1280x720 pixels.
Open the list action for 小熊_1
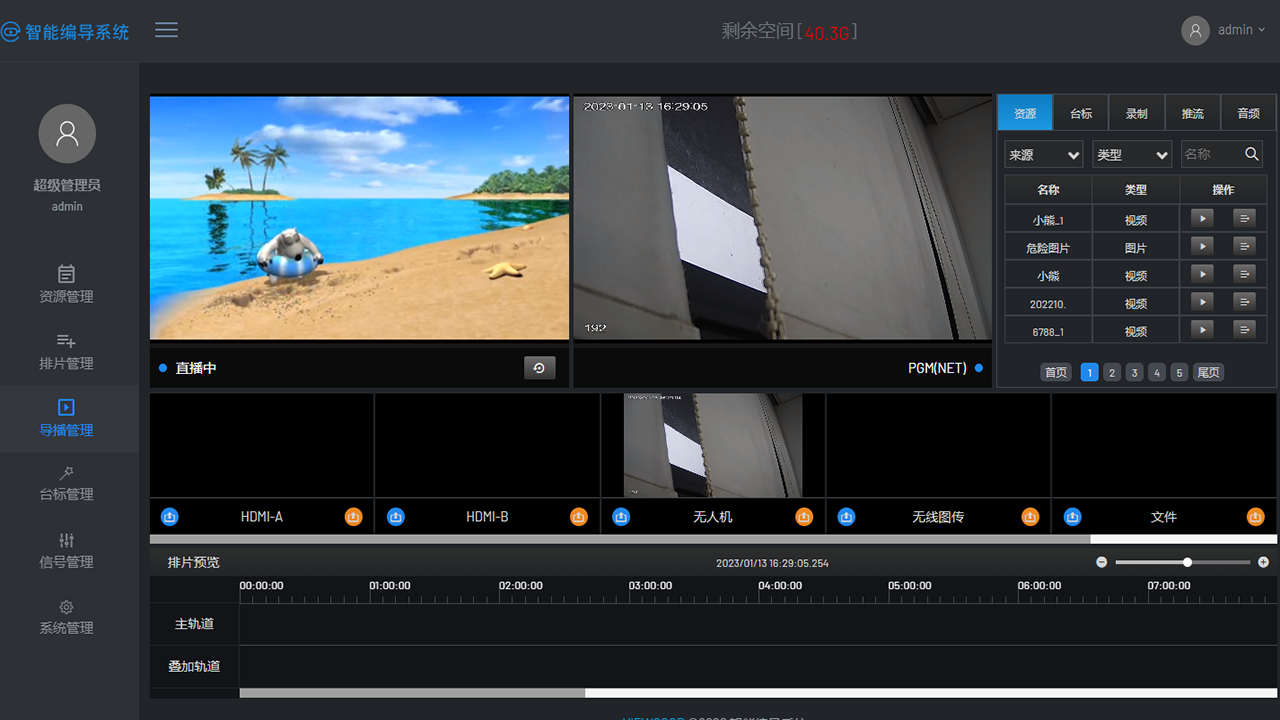click(x=1245, y=217)
